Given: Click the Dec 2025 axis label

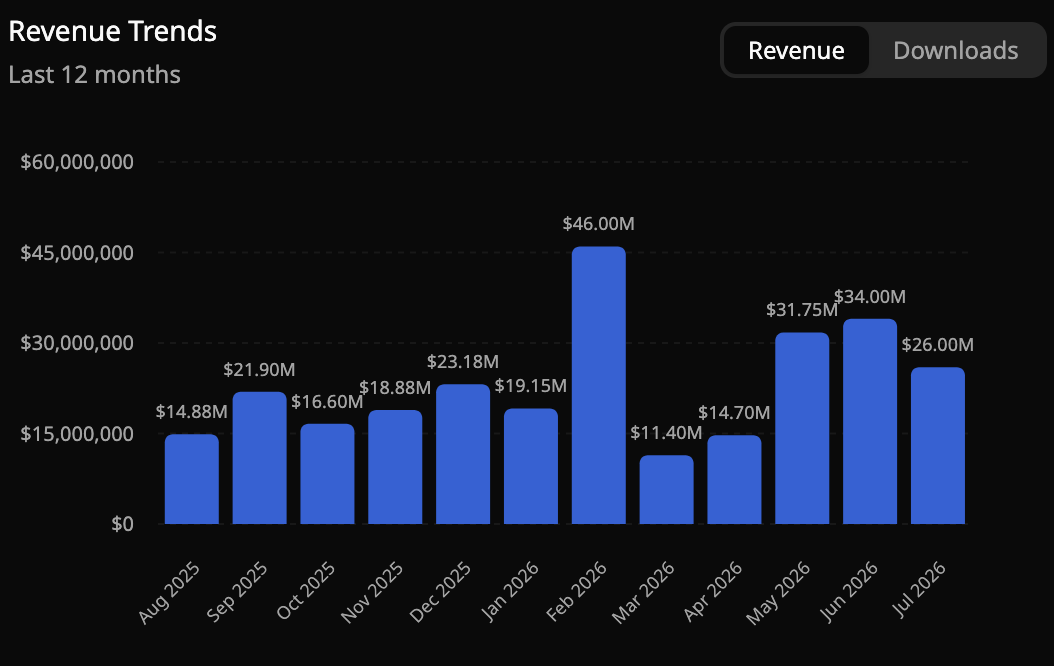Looking at the screenshot, I should click(440, 592).
